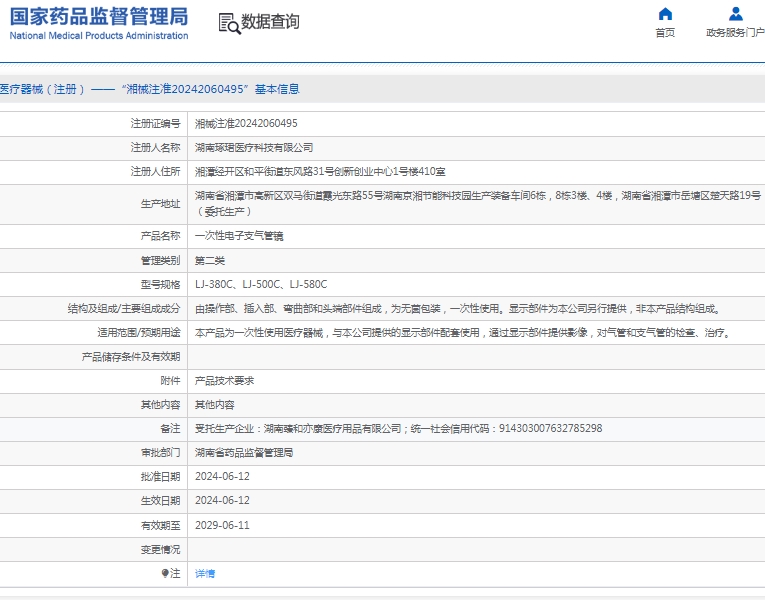
Task: Click the 注册人住所 address value
Action: pyautogui.click(x=320, y=171)
